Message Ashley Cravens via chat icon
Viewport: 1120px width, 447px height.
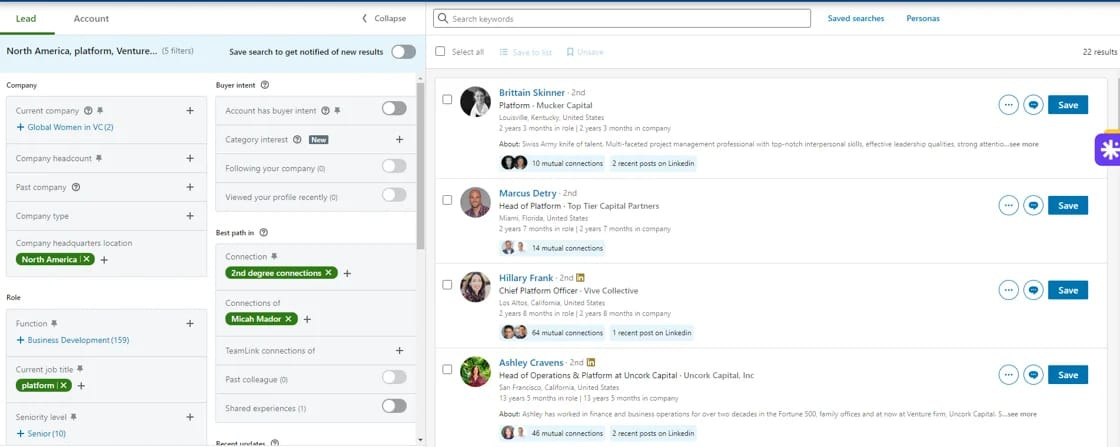(x=1033, y=375)
